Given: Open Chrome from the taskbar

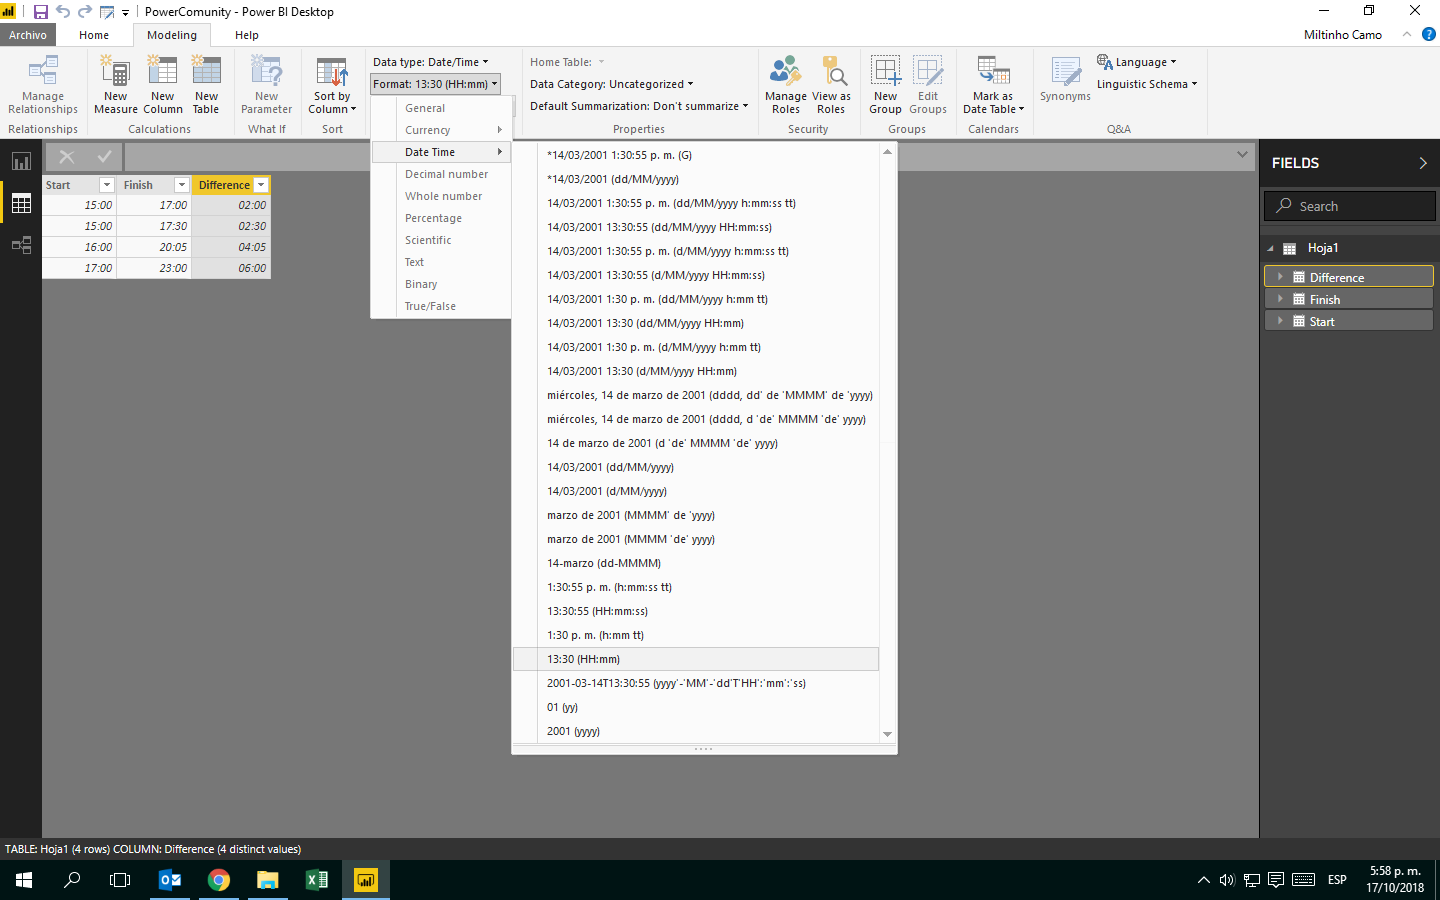Looking at the screenshot, I should 219,880.
